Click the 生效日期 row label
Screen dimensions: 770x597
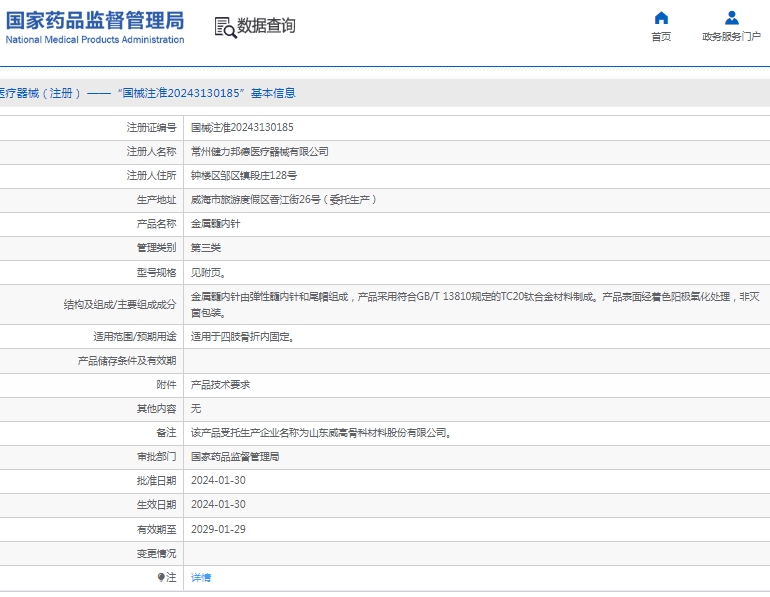[156, 505]
